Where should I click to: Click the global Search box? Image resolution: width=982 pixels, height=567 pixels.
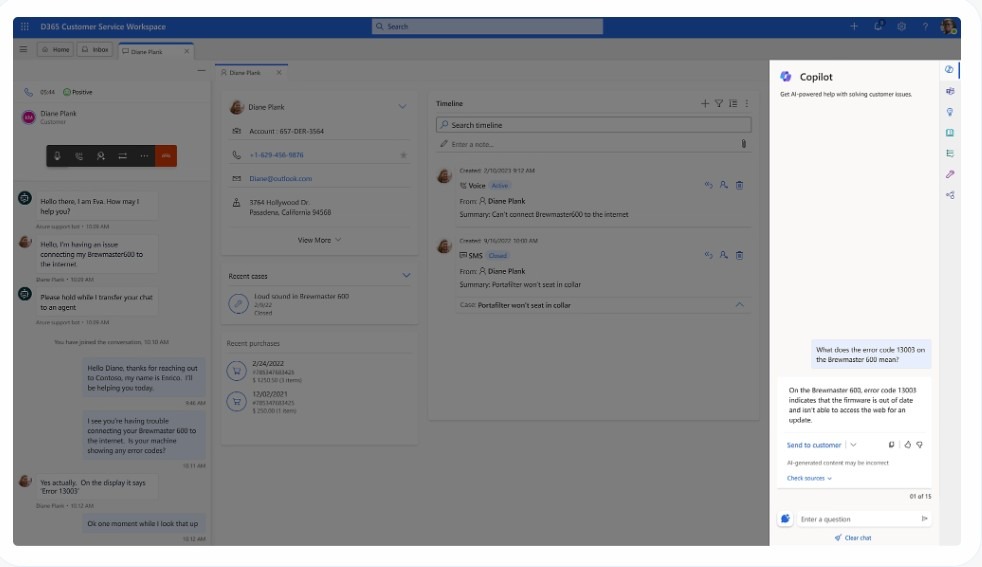click(487, 26)
